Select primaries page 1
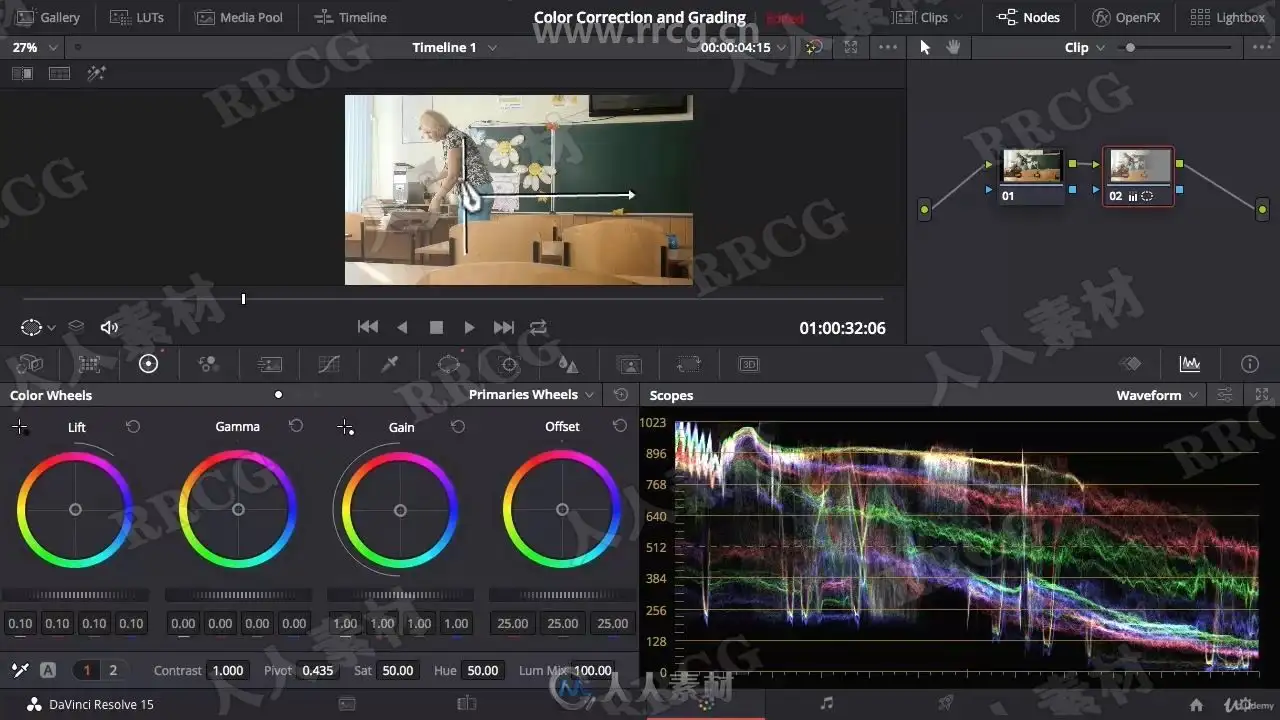Image resolution: width=1280 pixels, height=720 pixels. [x=87, y=670]
